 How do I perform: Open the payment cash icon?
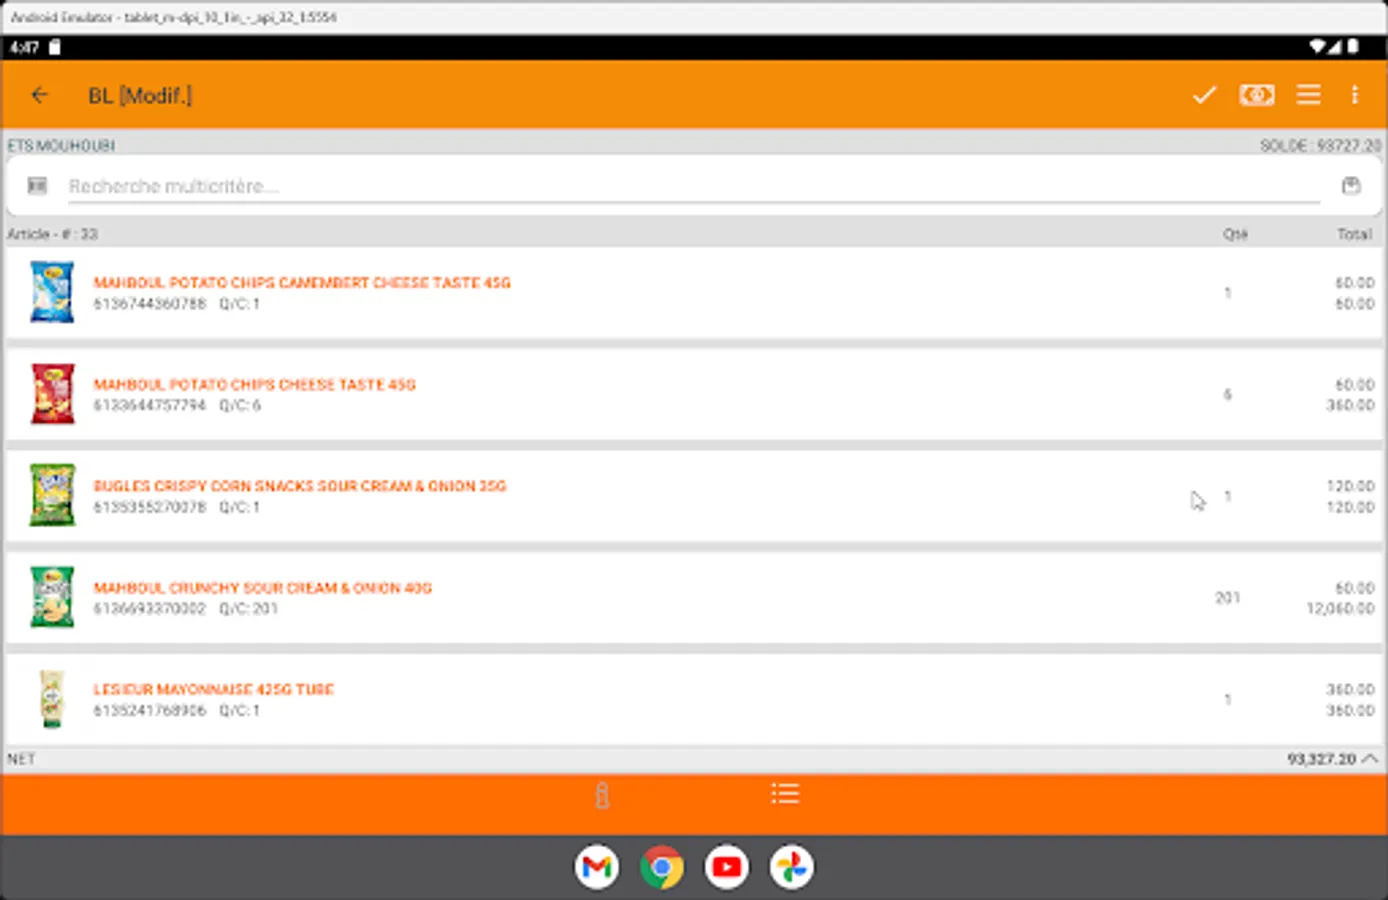coord(1257,95)
